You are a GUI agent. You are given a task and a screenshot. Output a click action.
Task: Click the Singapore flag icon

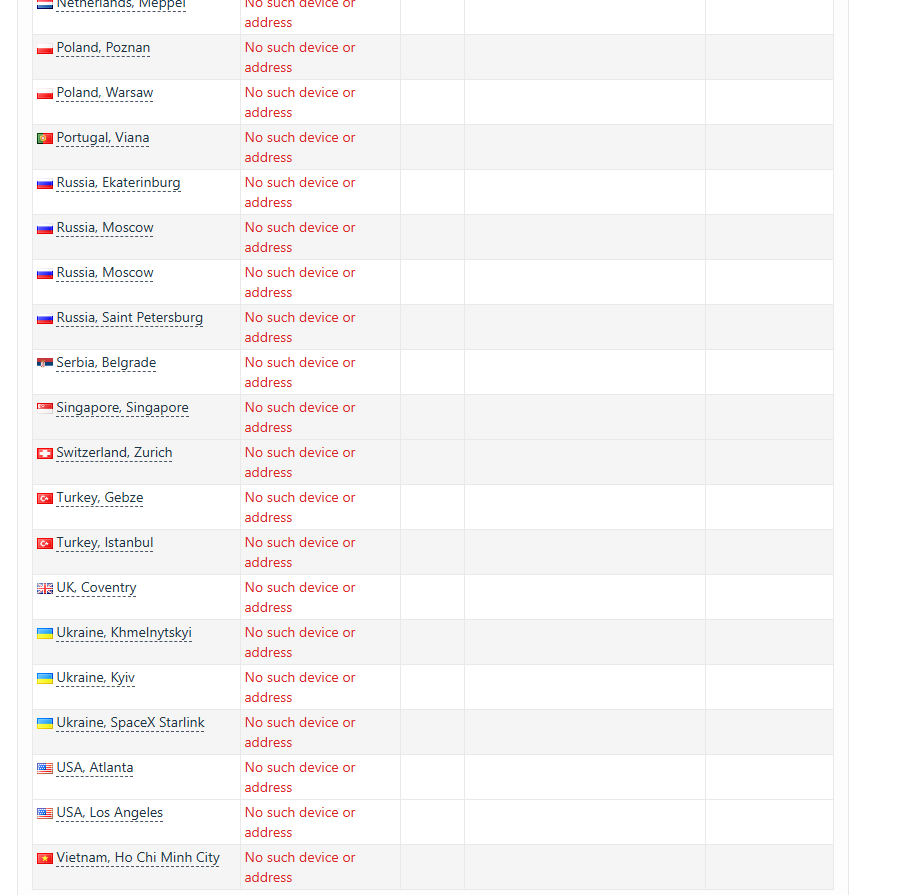(45, 408)
